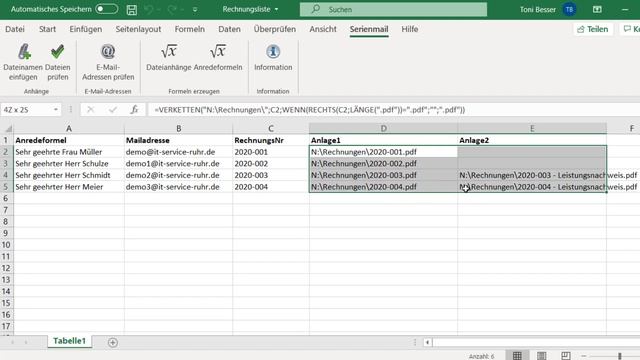
Task: Open the Start ribbon tab
Action: (x=47, y=29)
